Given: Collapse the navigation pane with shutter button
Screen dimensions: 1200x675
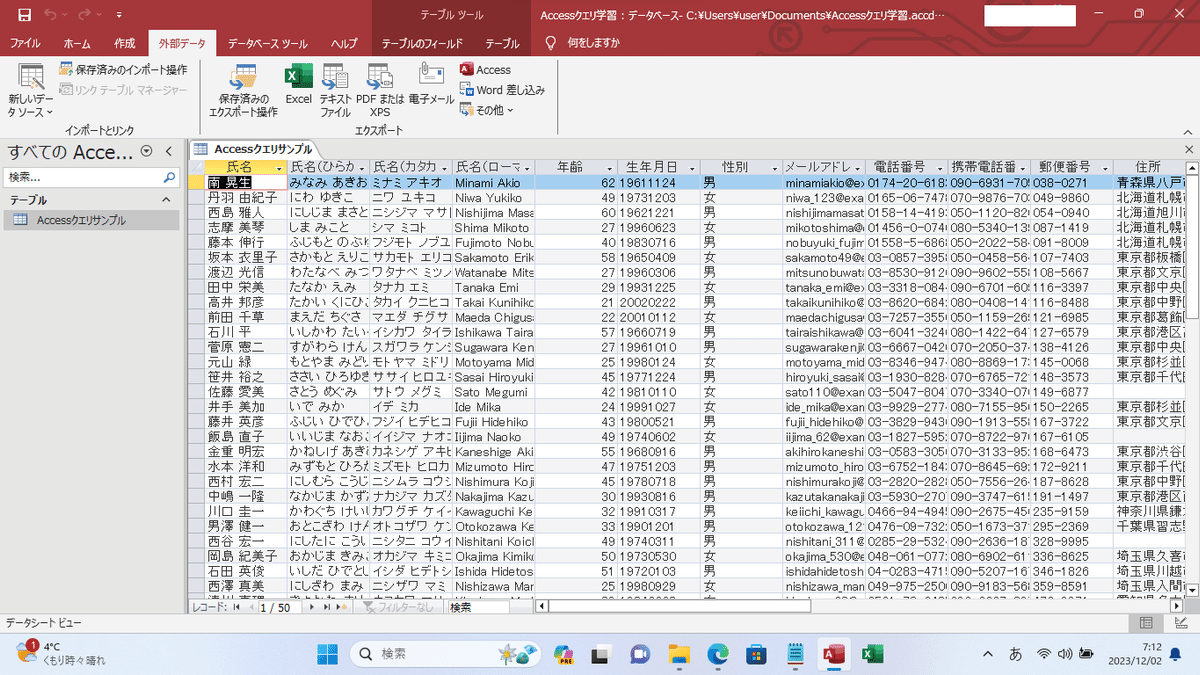Looking at the screenshot, I should click(170, 151).
